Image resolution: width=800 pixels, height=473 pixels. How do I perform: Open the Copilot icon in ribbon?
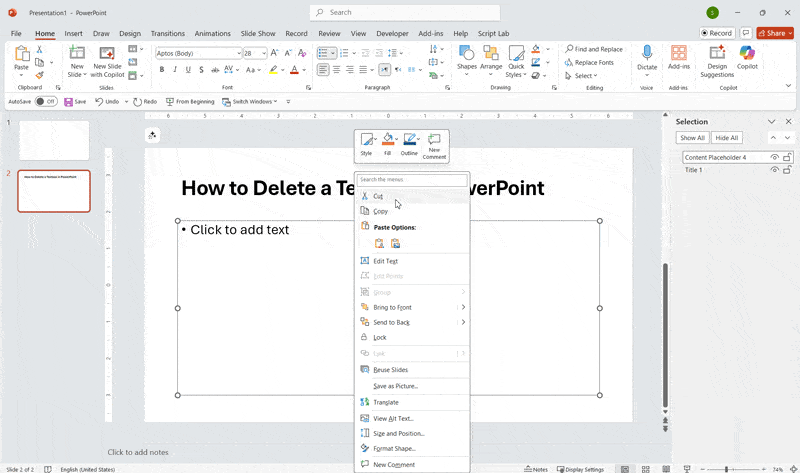pyautogui.click(x=747, y=54)
